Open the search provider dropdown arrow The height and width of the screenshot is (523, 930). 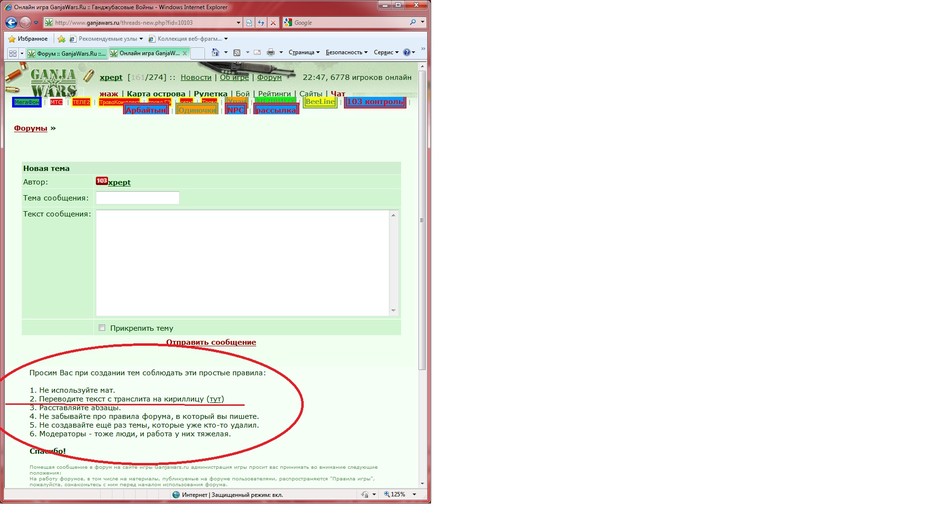[x=422, y=23]
